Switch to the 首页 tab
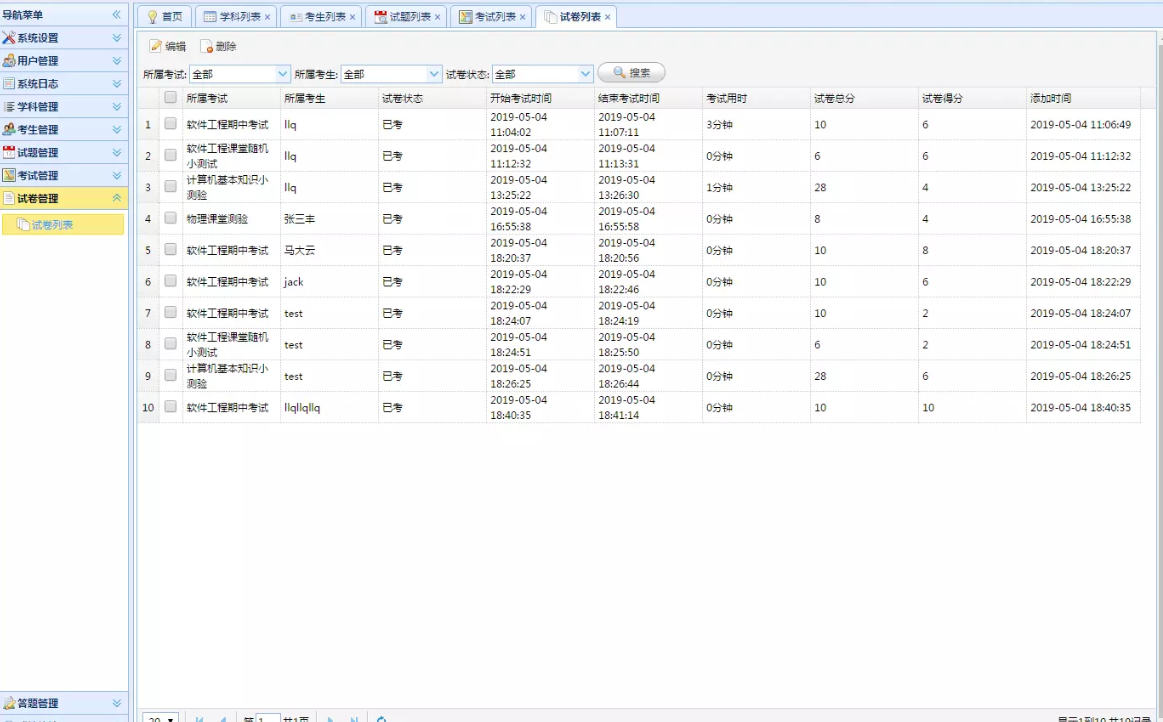The height and width of the screenshot is (722, 1163). pos(165,17)
